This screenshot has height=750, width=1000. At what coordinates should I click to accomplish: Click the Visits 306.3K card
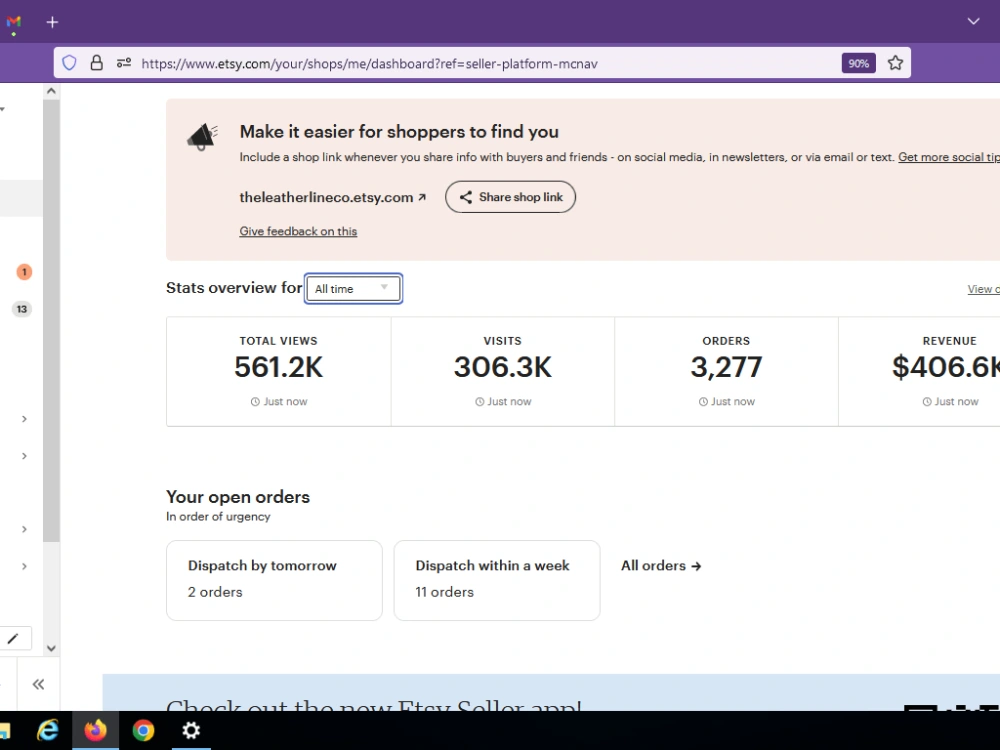click(503, 371)
